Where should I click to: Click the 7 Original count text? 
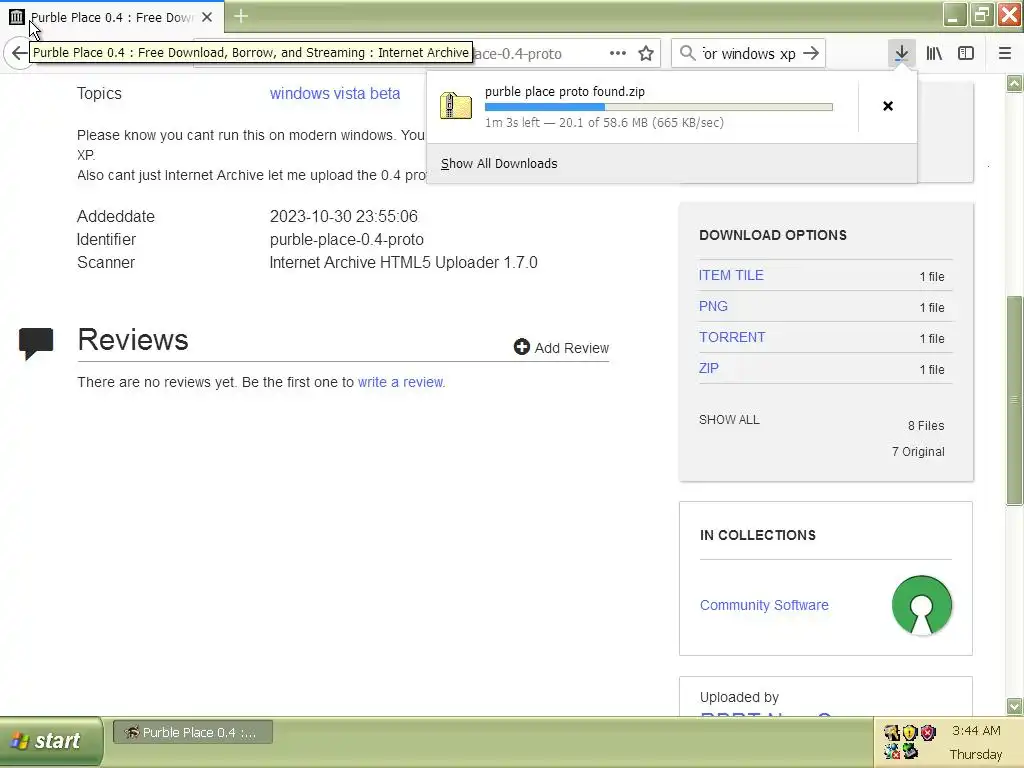pyautogui.click(x=918, y=452)
